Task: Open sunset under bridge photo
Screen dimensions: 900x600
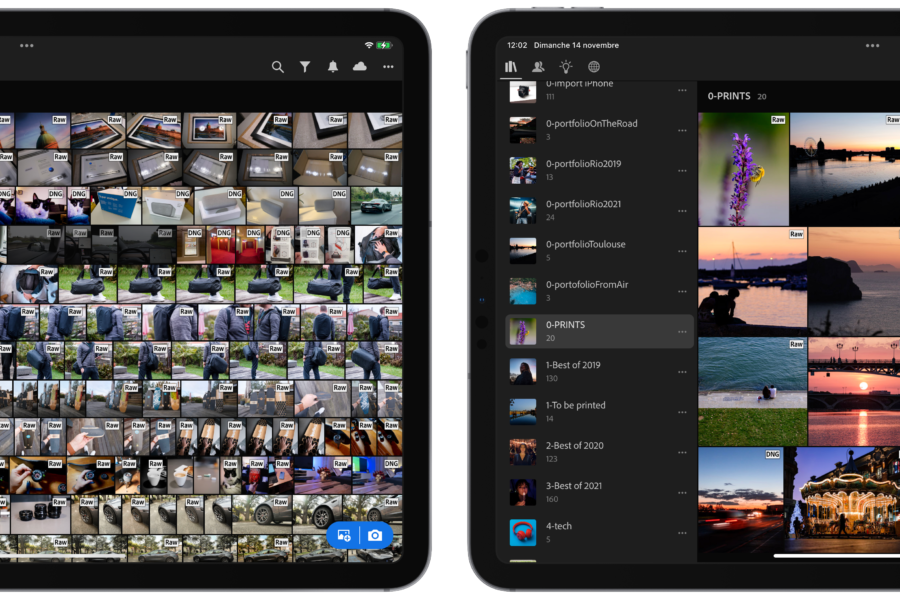Action: (x=854, y=392)
